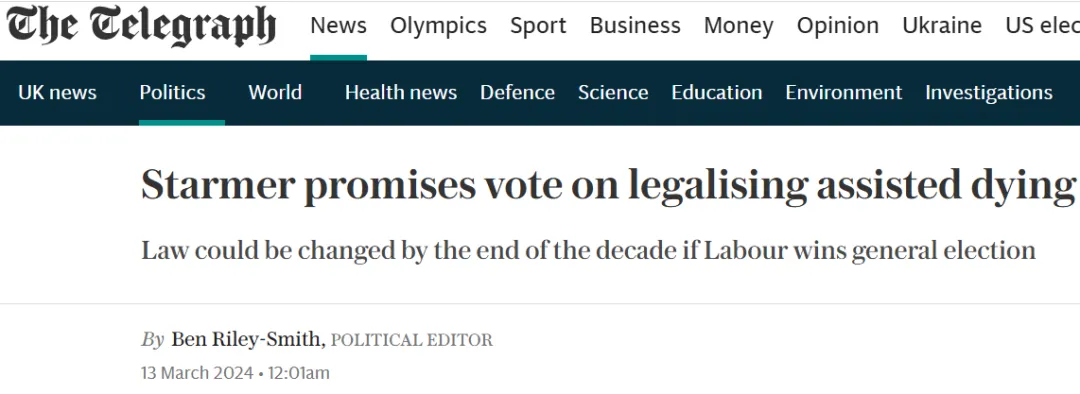
Task: Go to Health news
Action: coord(401,92)
